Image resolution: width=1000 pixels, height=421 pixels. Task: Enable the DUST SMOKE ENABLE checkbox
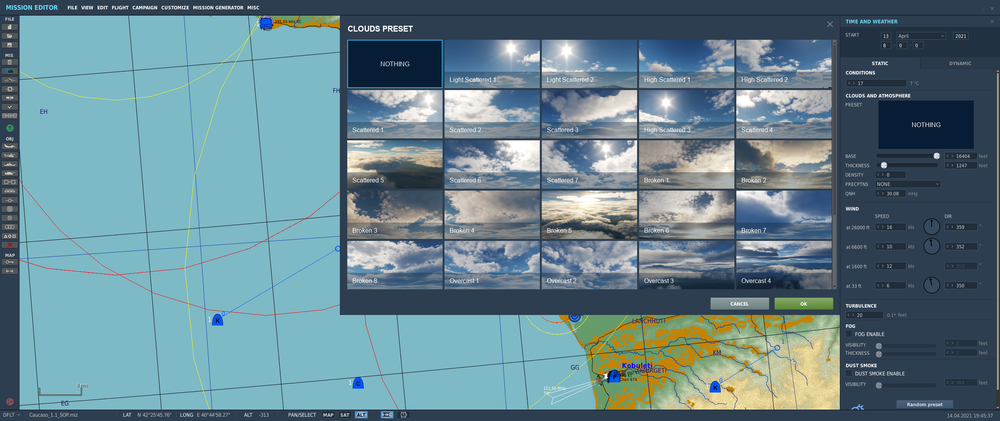tap(849, 373)
